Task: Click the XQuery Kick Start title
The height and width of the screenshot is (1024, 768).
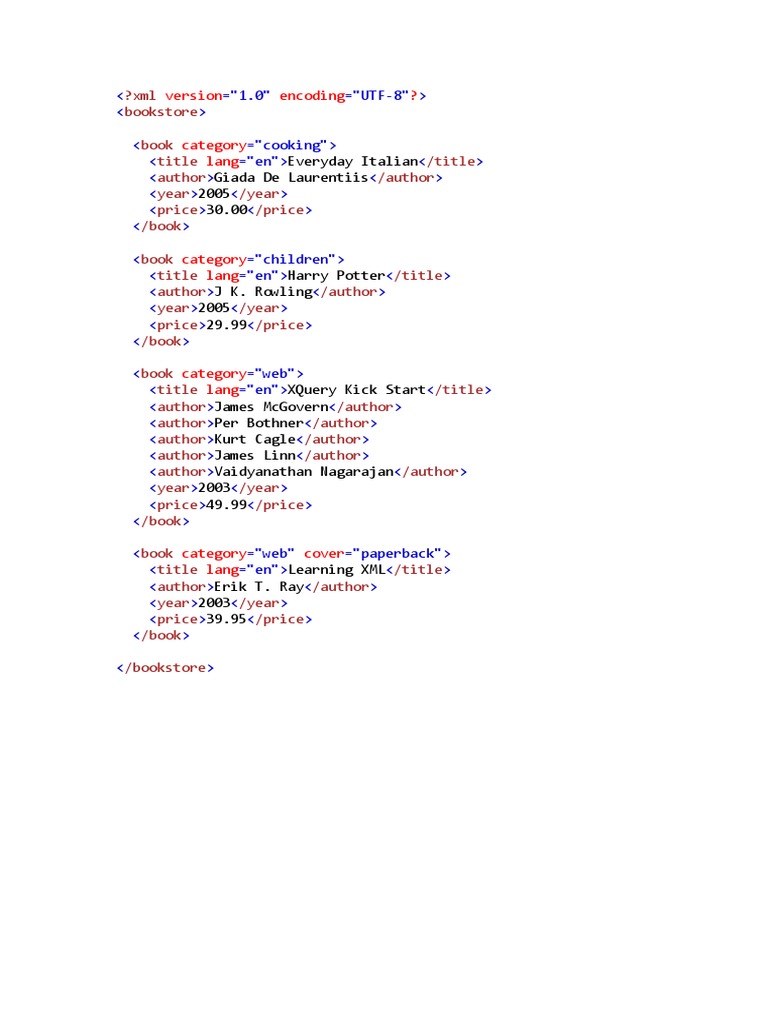Action: click(x=357, y=390)
